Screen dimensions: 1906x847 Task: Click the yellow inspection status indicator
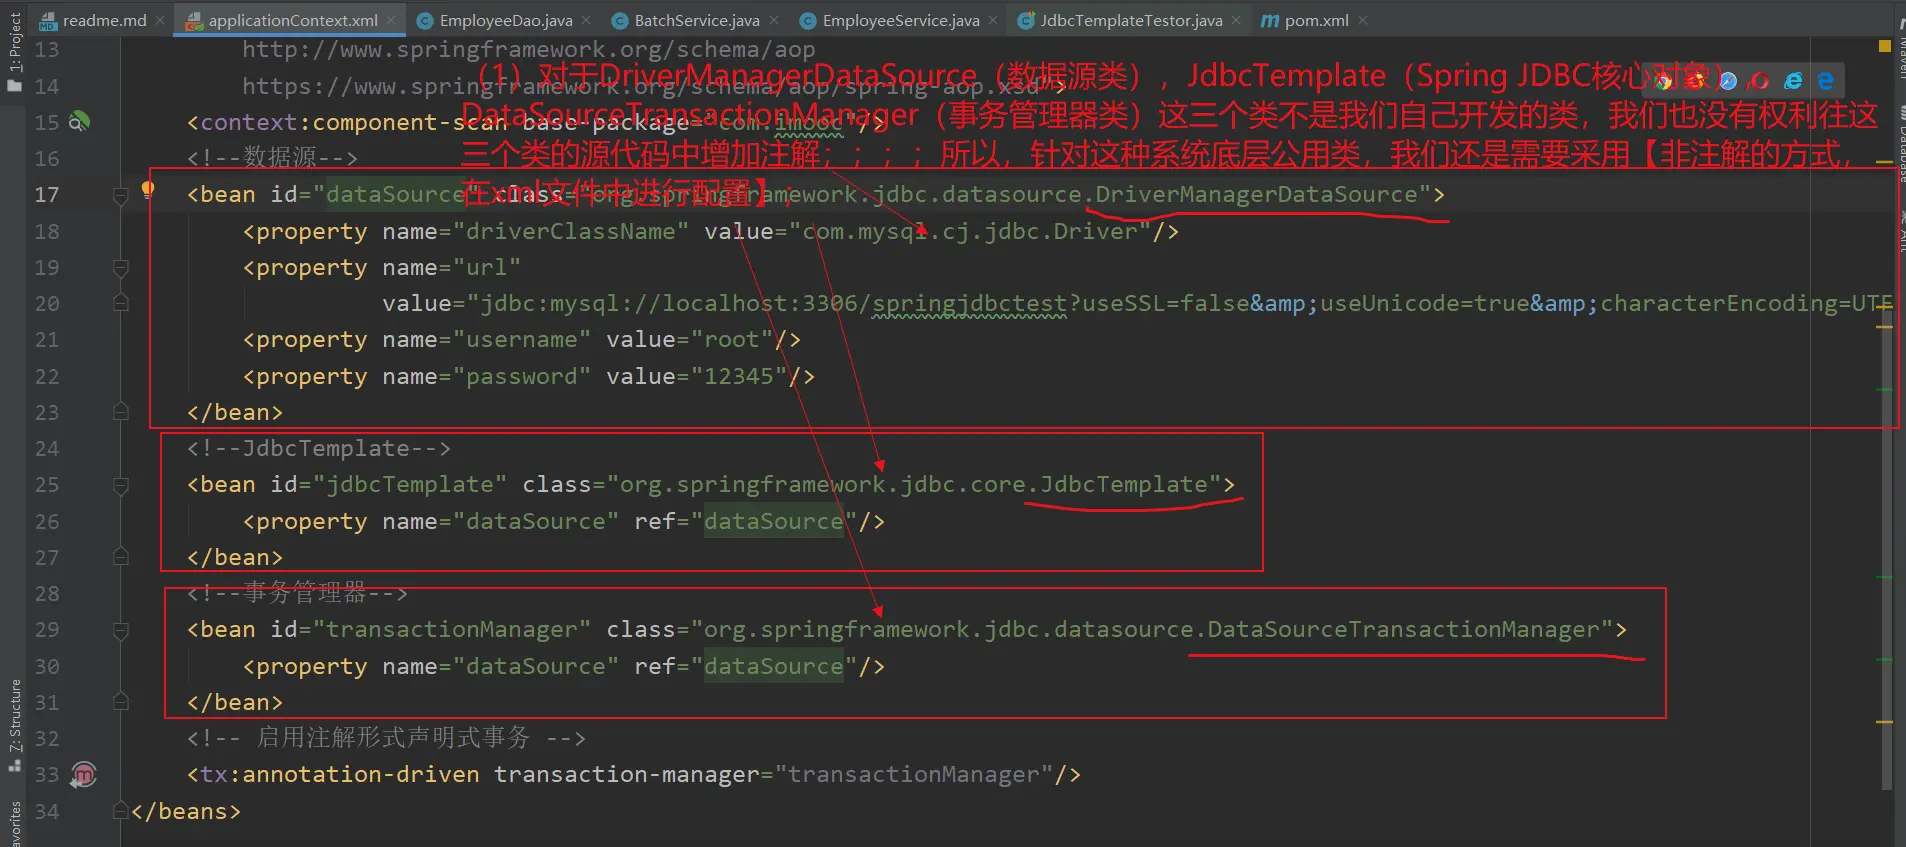tap(1885, 46)
